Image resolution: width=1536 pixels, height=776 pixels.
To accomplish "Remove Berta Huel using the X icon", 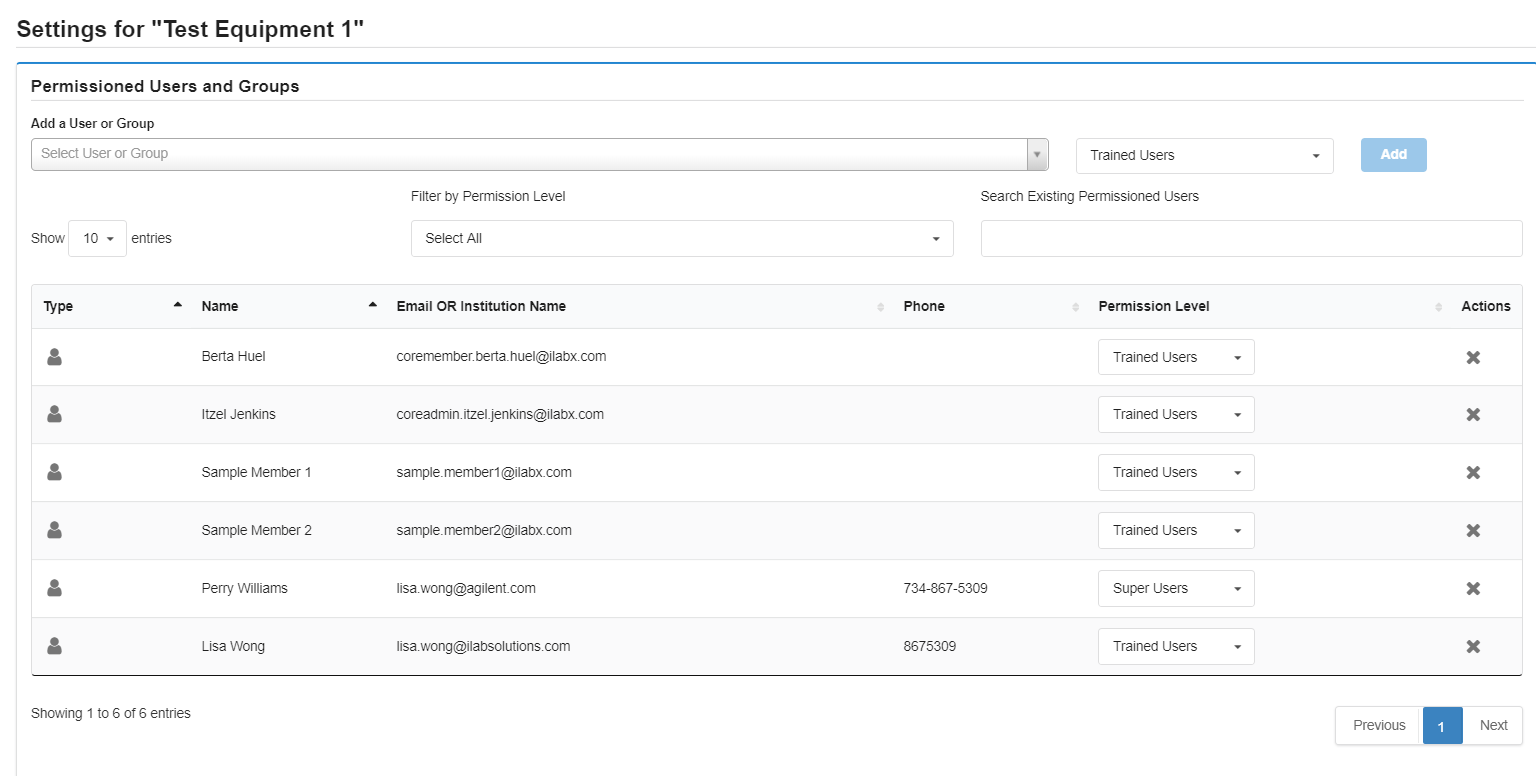I will coord(1472,357).
